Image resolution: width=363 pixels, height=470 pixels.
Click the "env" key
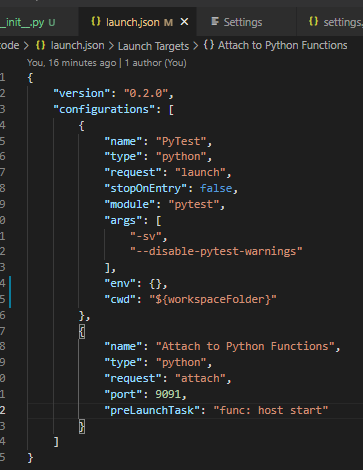coord(120,283)
